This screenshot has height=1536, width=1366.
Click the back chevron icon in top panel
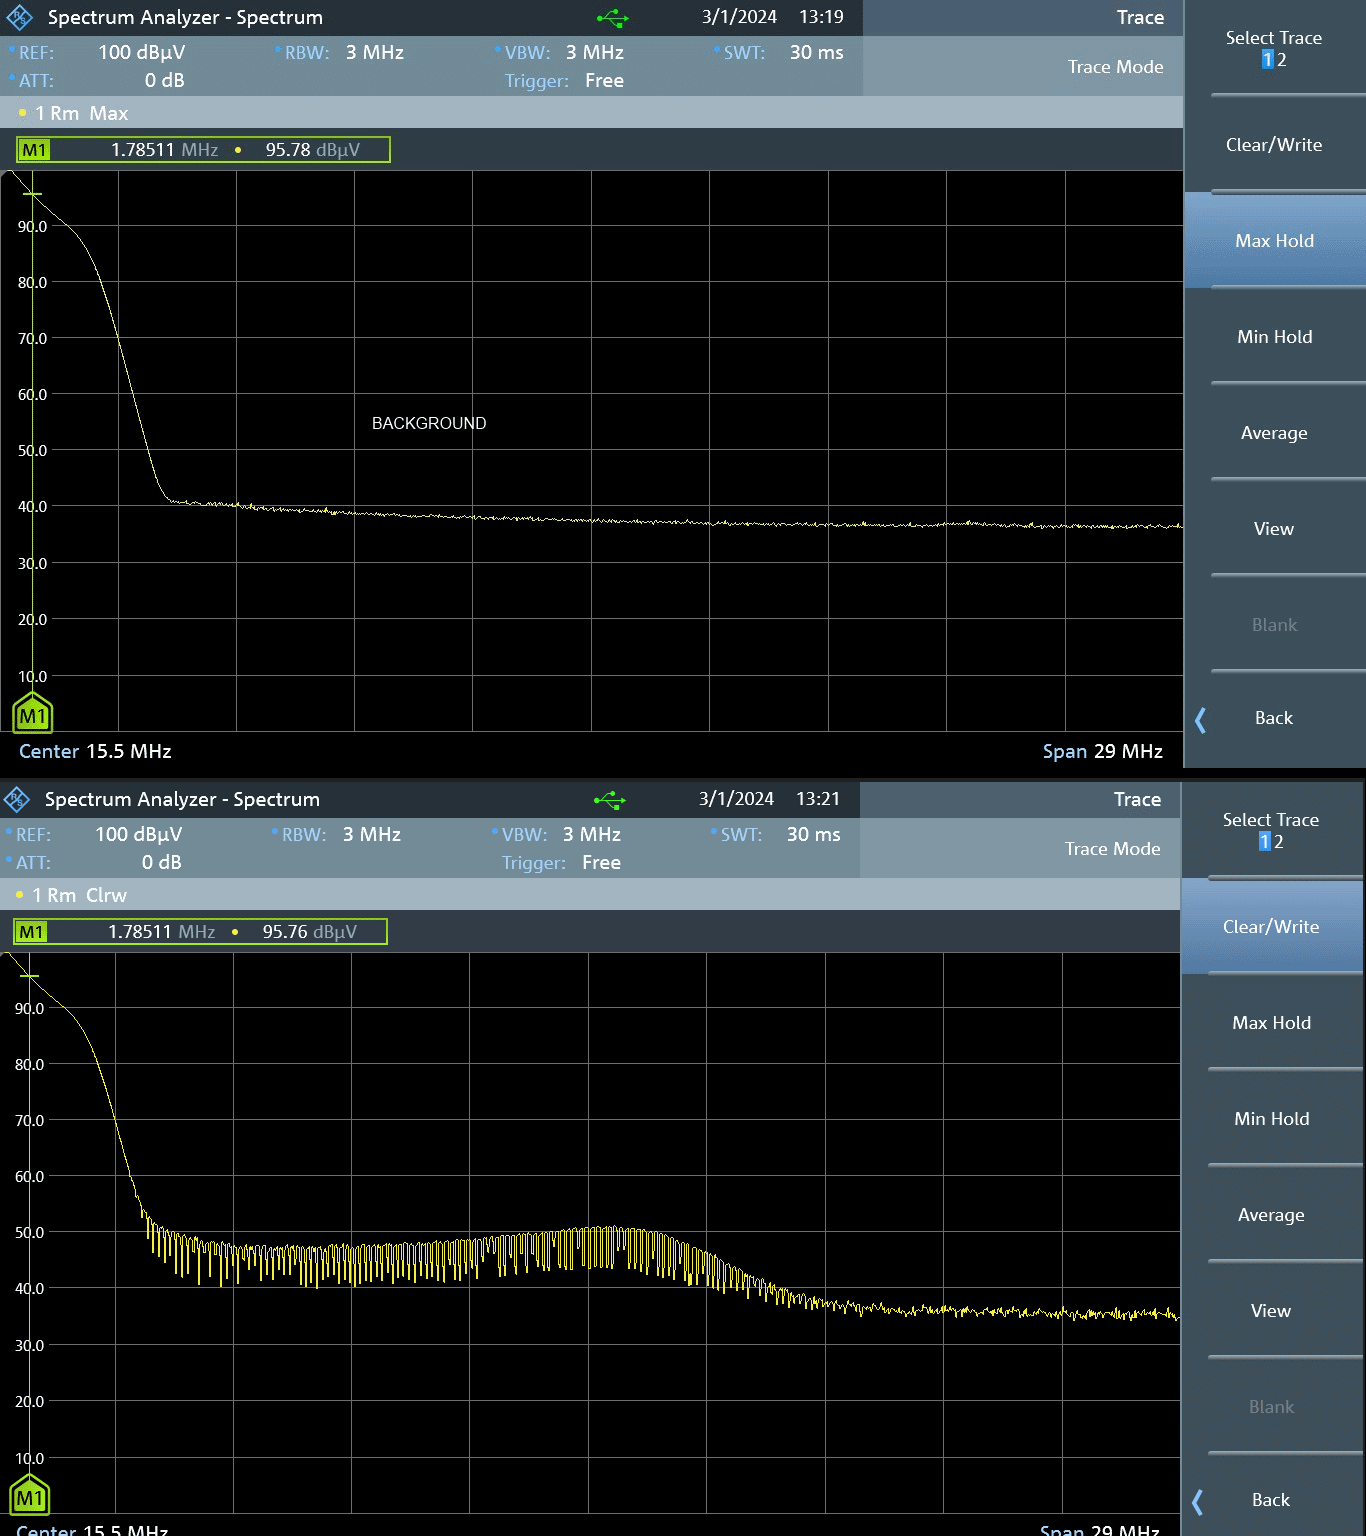coord(1201,719)
